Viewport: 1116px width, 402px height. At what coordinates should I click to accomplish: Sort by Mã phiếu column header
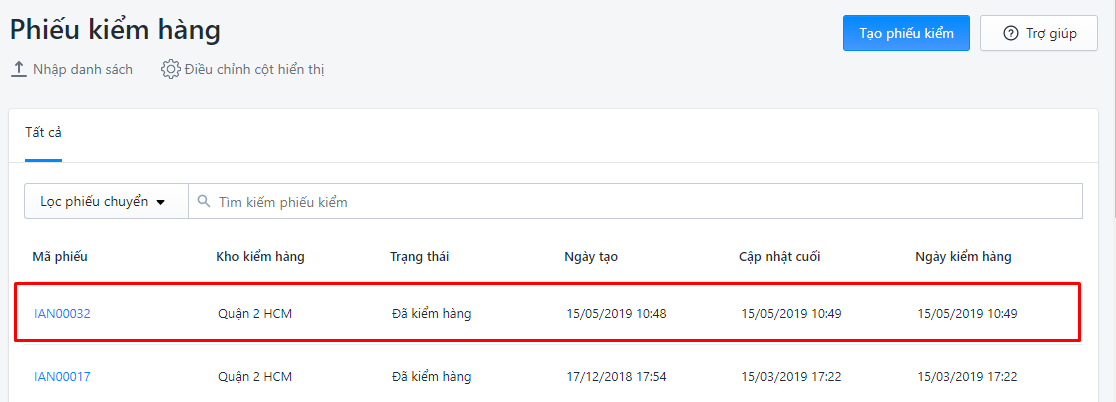pos(60,257)
